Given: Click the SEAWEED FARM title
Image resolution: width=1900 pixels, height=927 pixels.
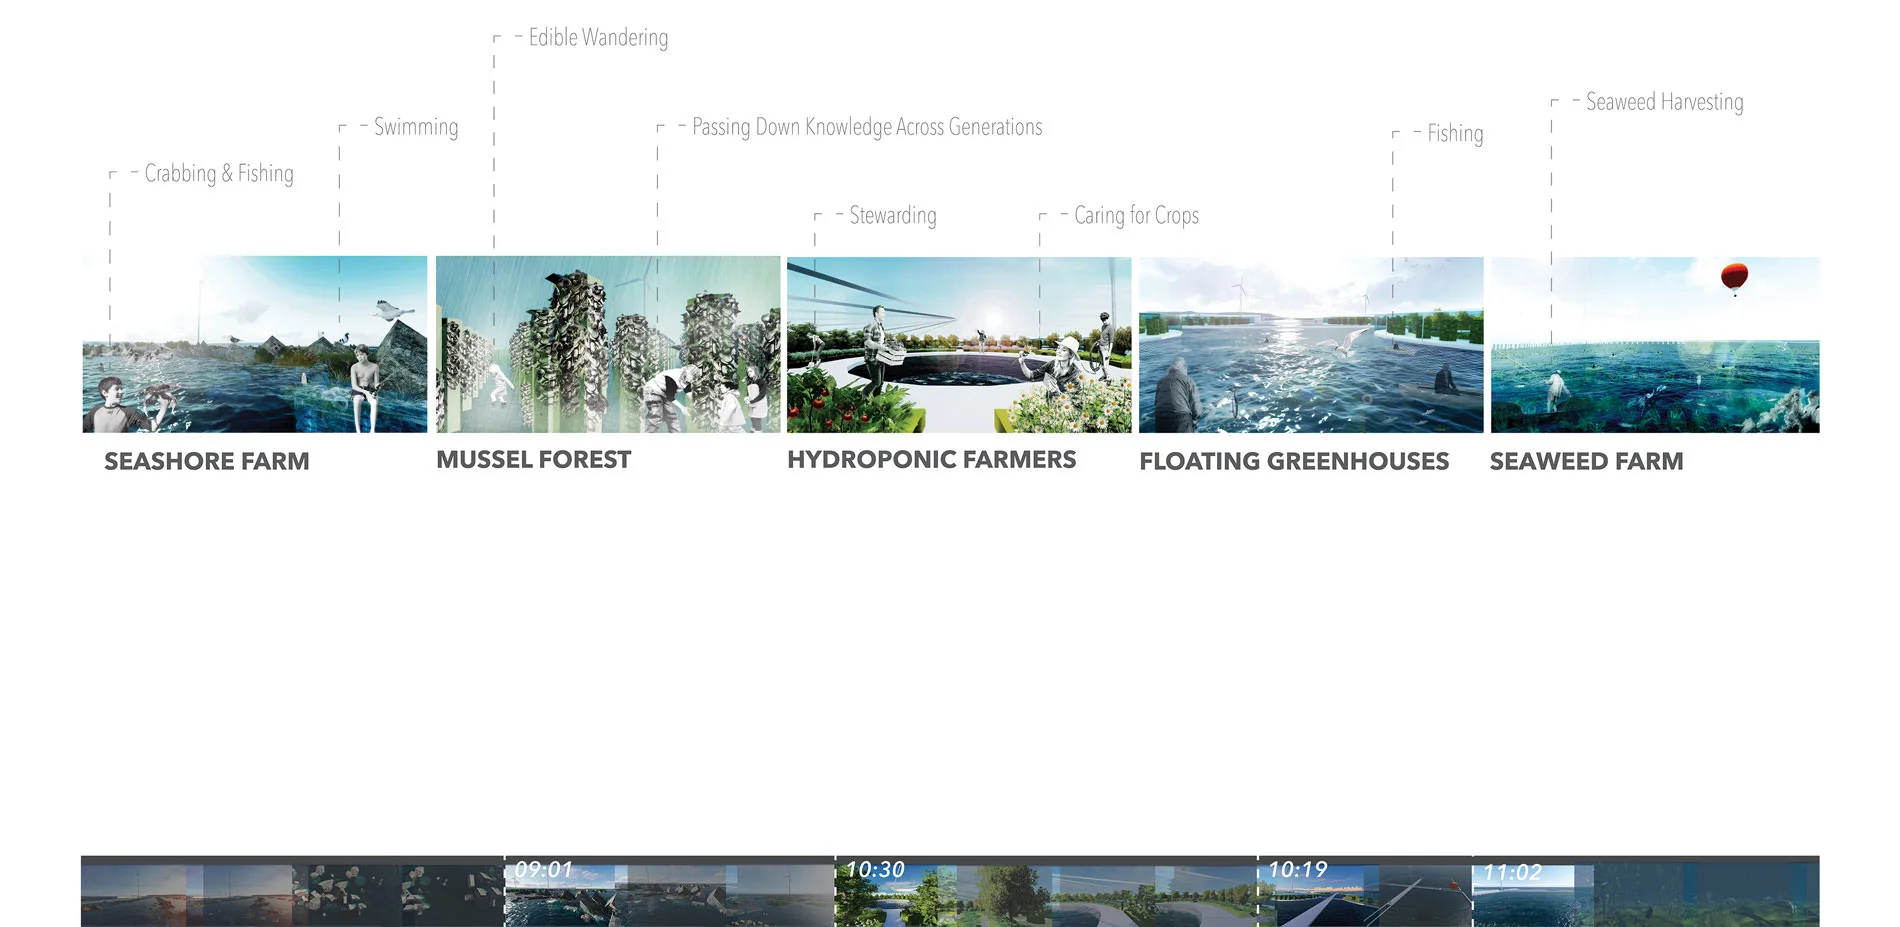Looking at the screenshot, I should pyautogui.click(x=1586, y=461).
